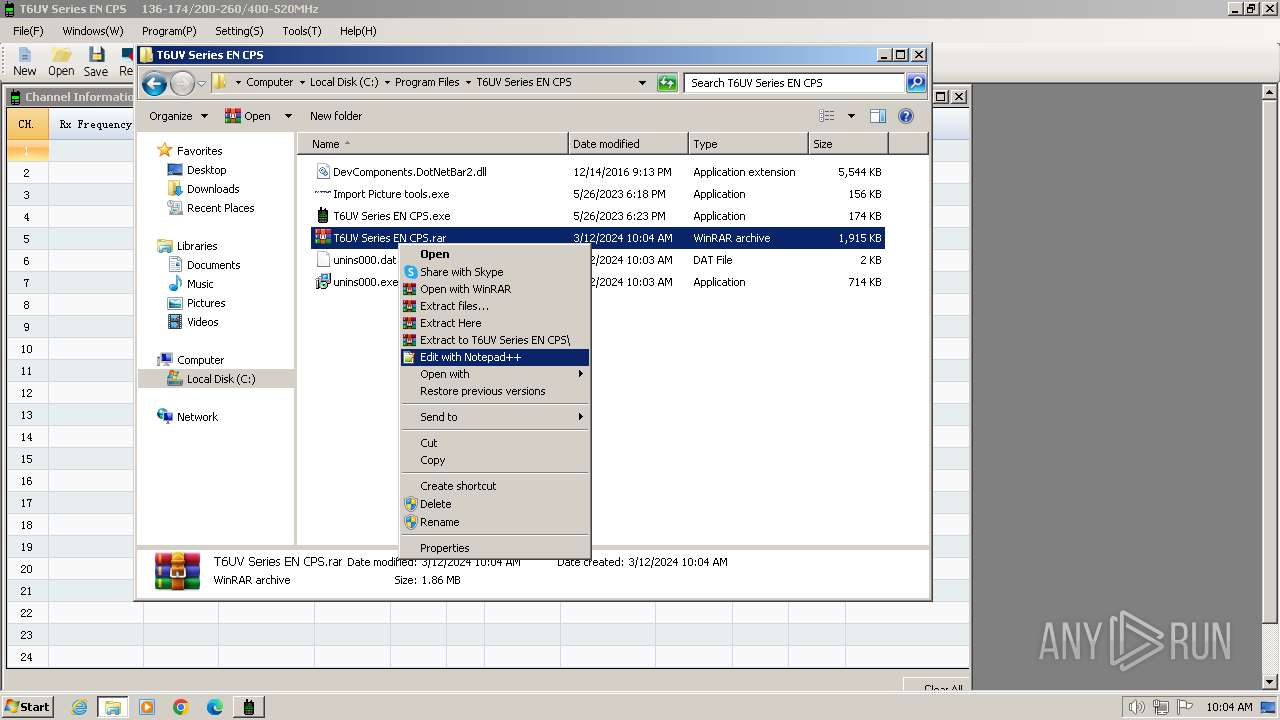Choose Open with WinRAR
The height and width of the screenshot is (720, 1280).
click(495, 289)
